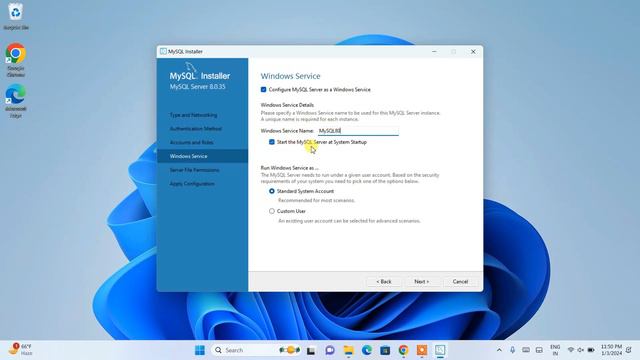Viewport: 640px width, 360px height.
Task: Toggle Start MySQL Server at System Startup
Action: coord(271,142)
